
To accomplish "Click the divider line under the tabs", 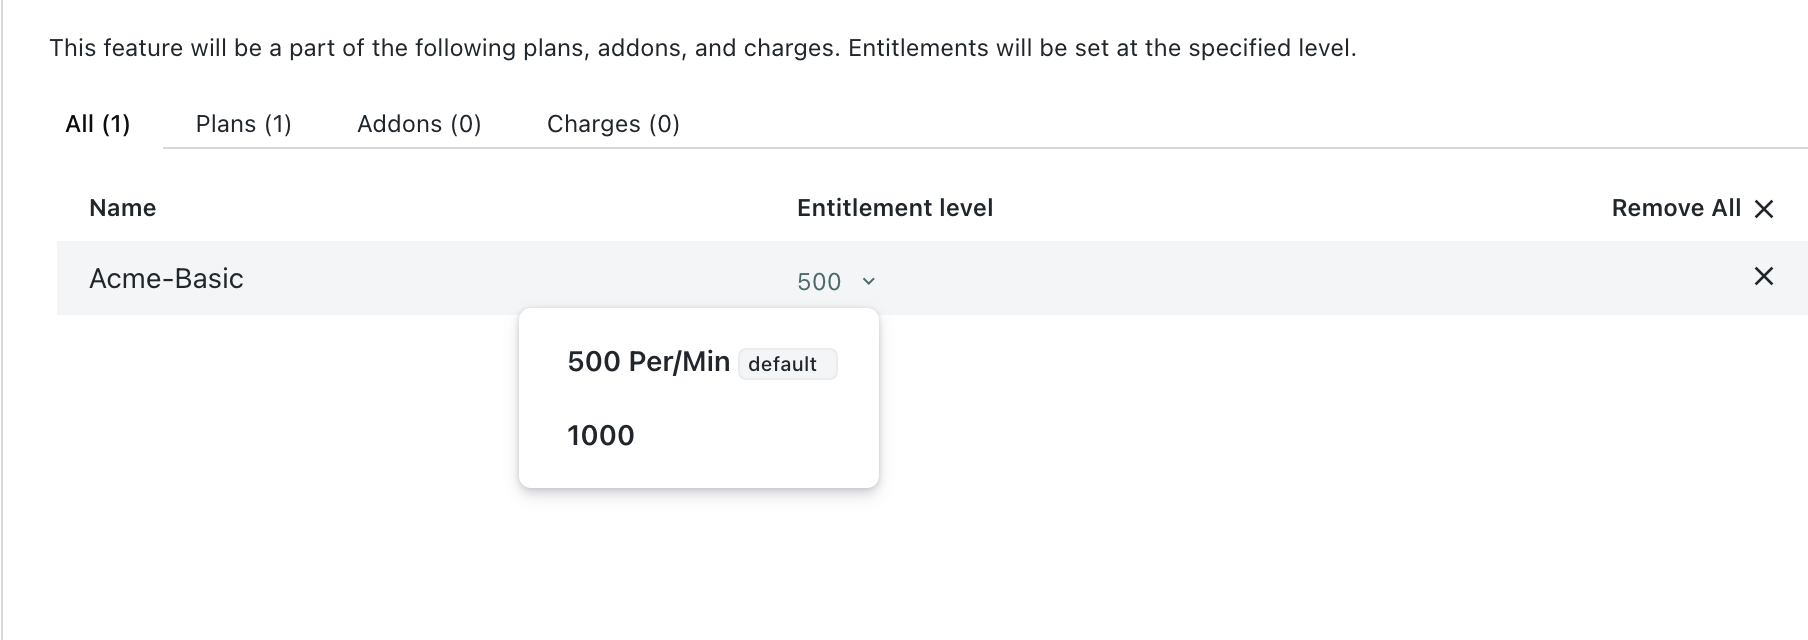I will [x=1200, y=148].
